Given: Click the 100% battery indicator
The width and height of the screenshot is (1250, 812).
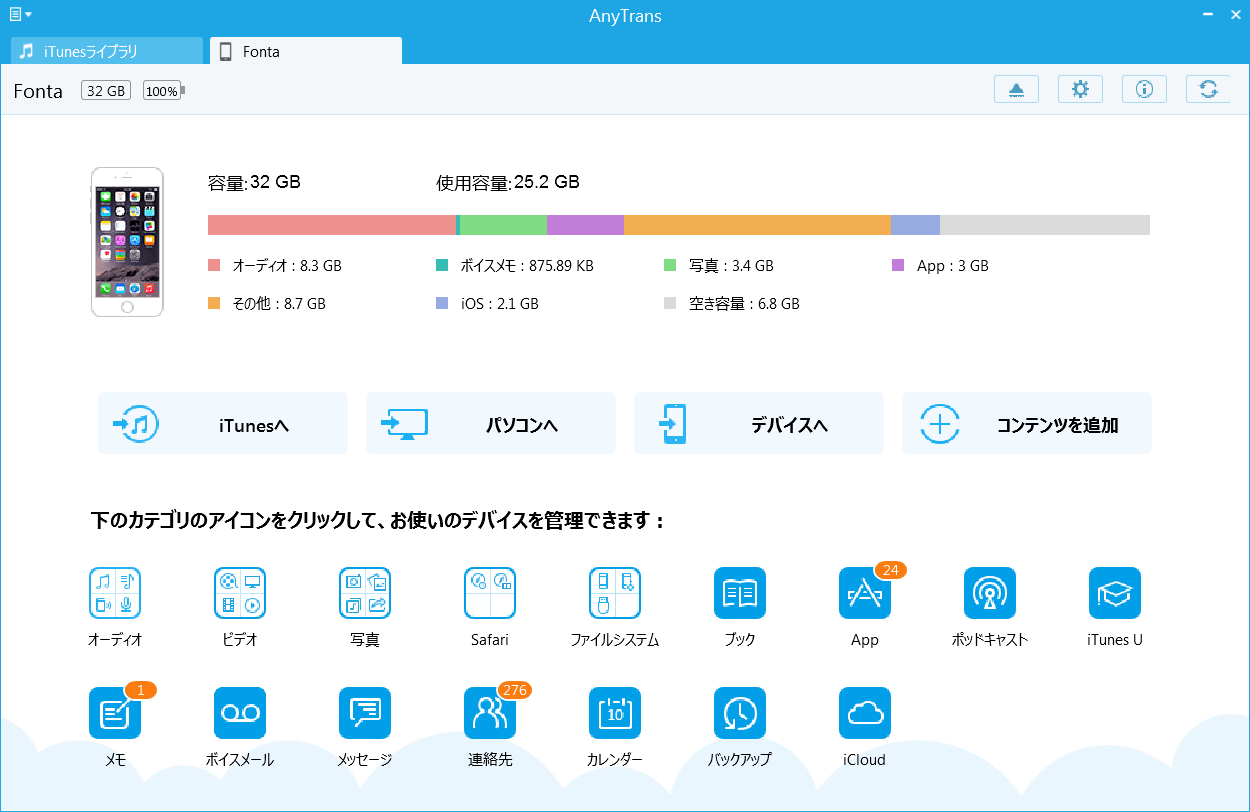Looking at the screenshot, I should 164,91.
